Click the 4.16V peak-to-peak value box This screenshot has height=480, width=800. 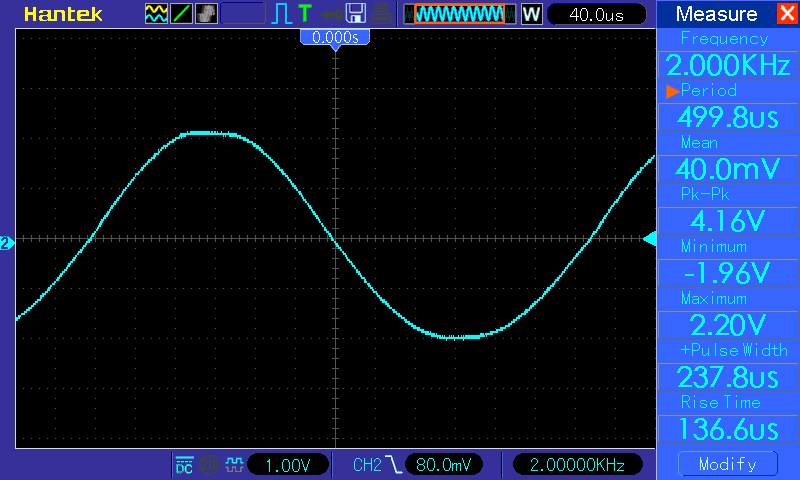tap(728, 221)
